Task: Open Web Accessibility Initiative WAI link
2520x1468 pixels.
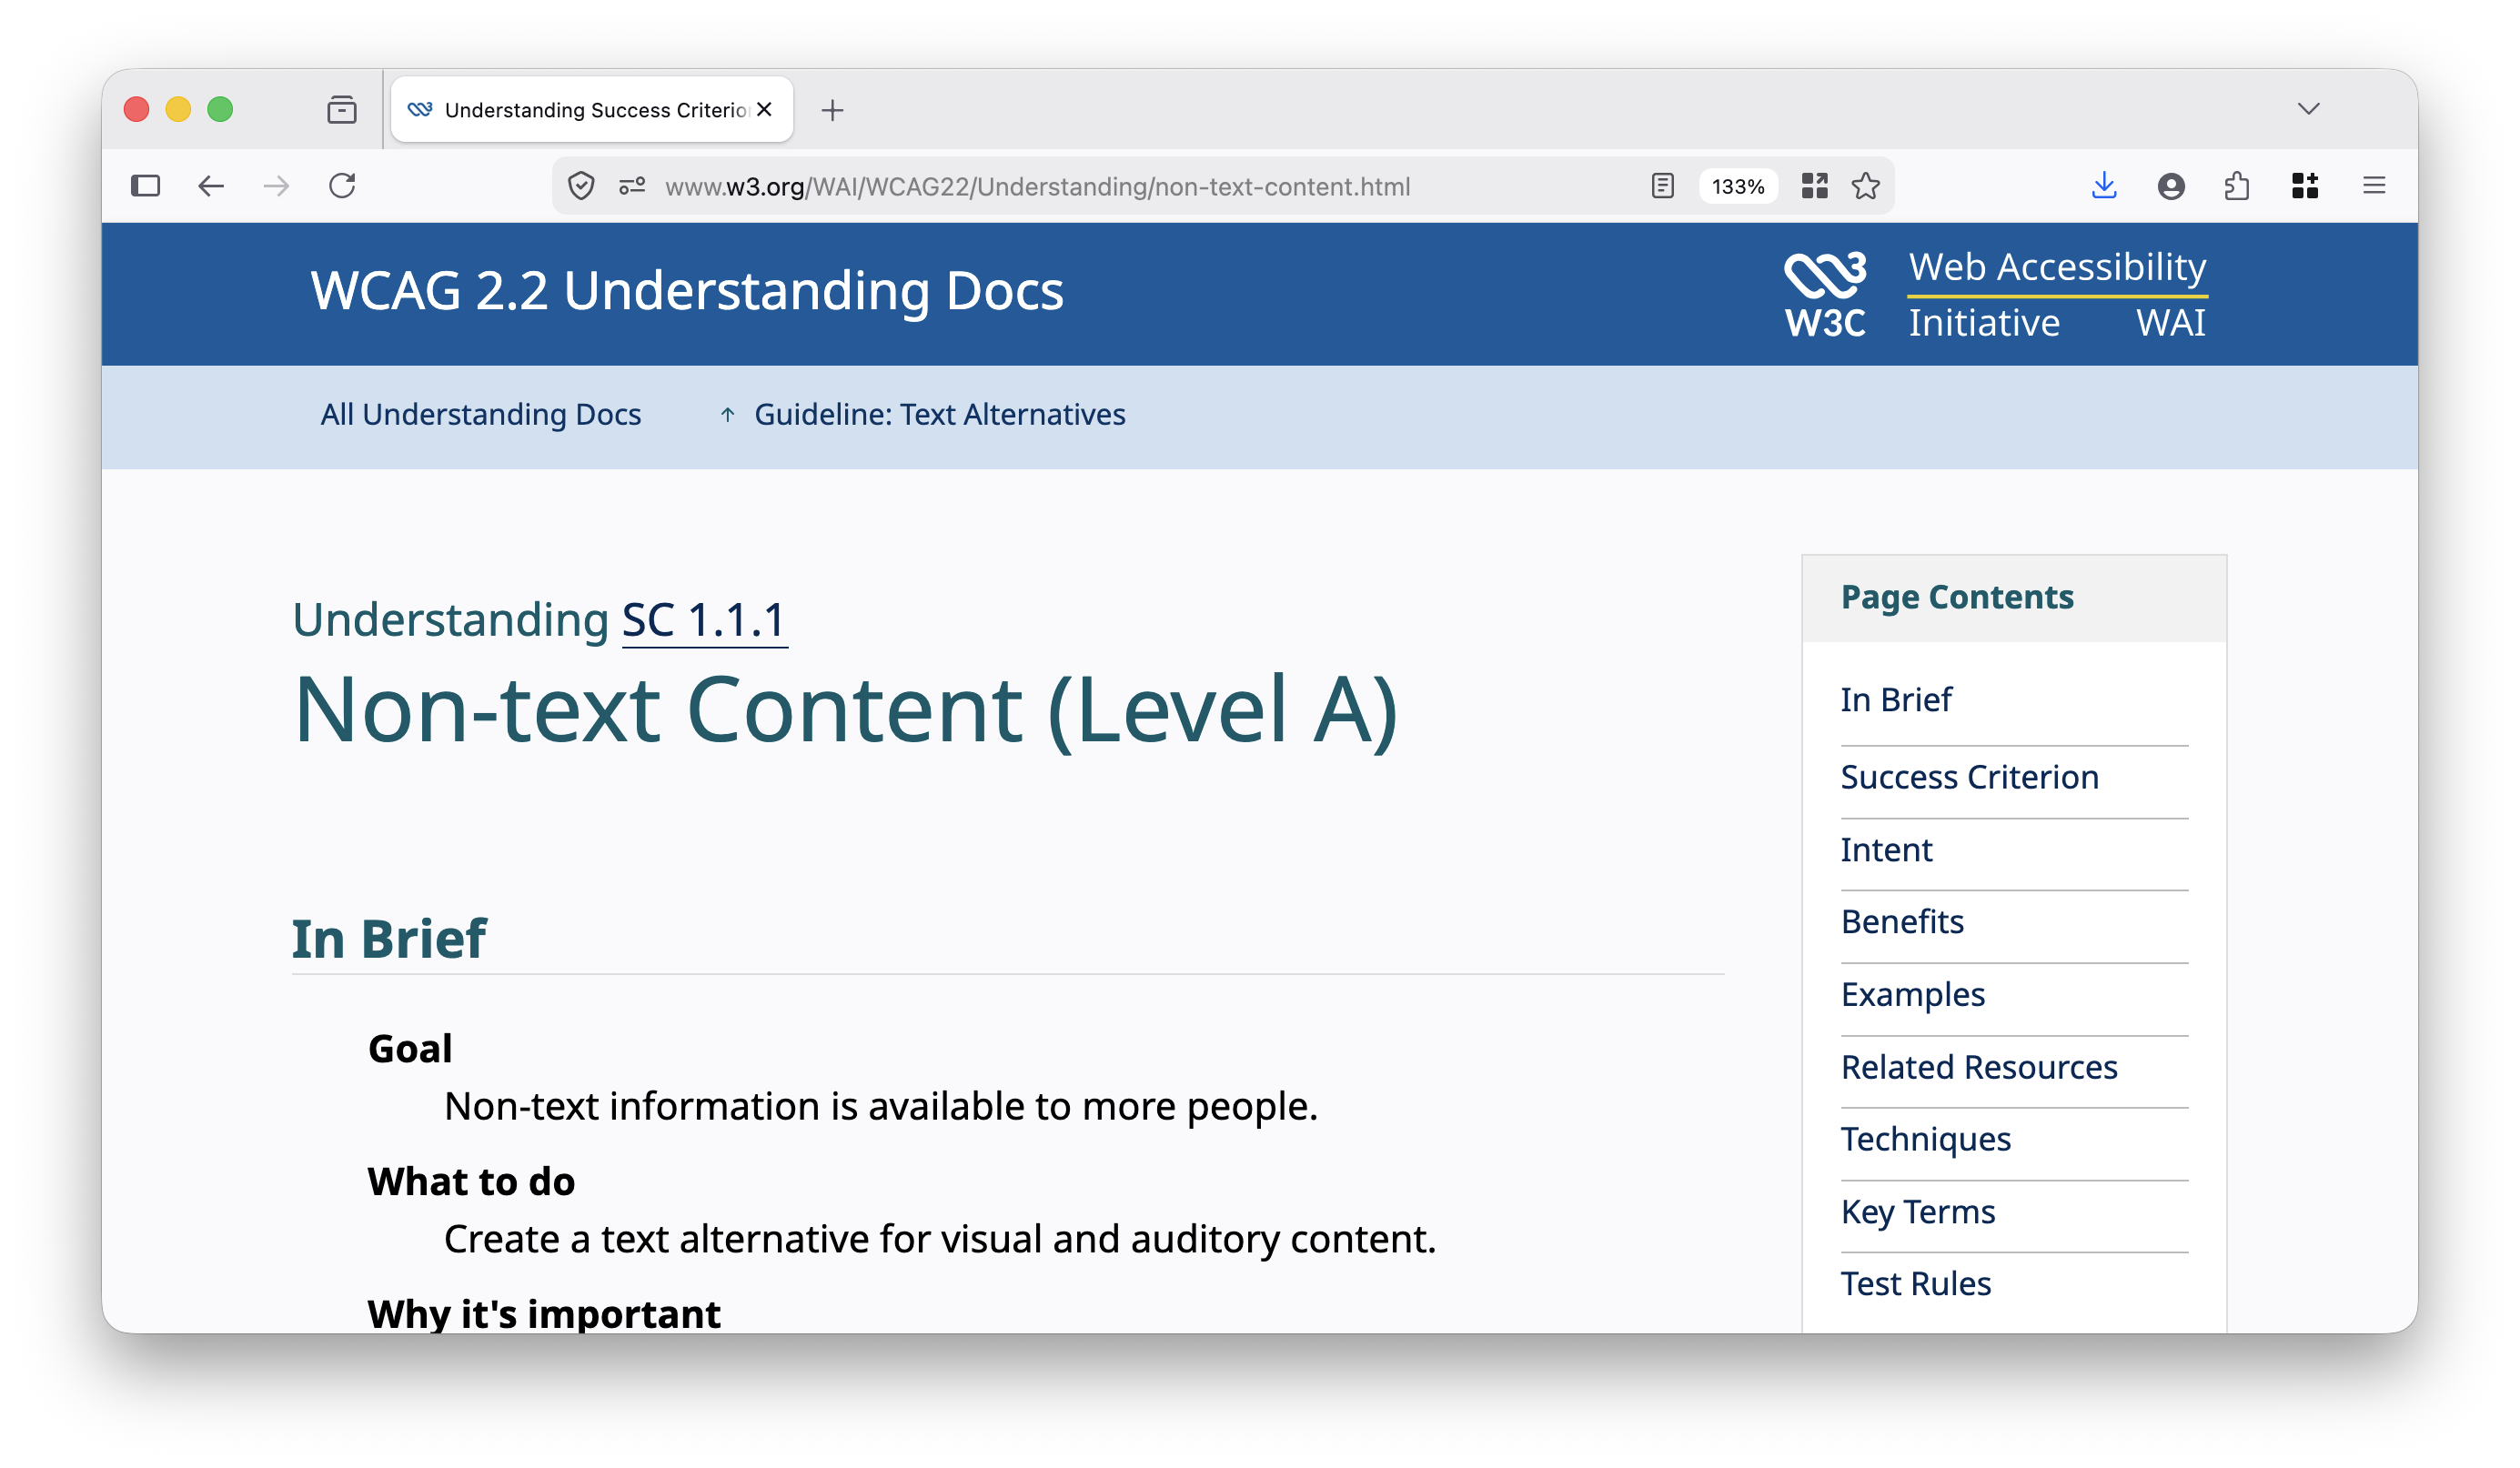Action: [2057, 294]
